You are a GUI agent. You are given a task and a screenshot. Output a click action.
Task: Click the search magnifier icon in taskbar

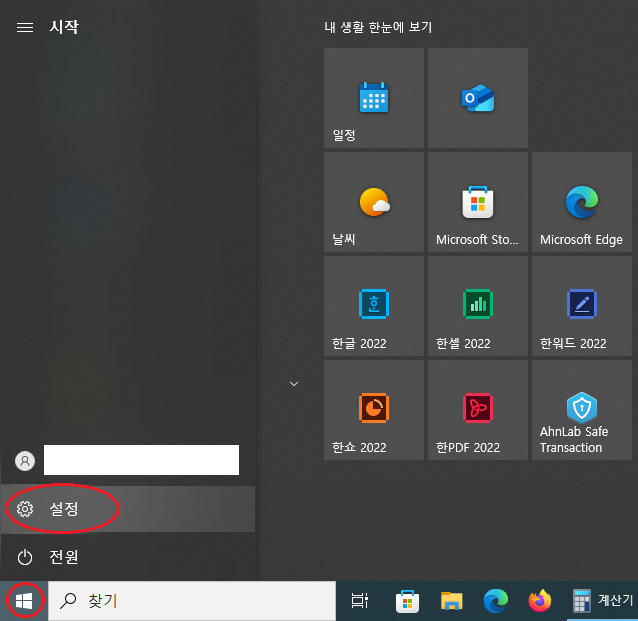click(68, 601)
